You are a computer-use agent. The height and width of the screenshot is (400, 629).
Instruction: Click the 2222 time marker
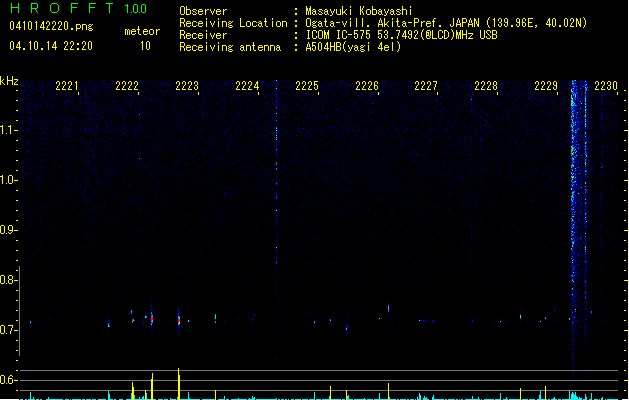tap(127, 86)
